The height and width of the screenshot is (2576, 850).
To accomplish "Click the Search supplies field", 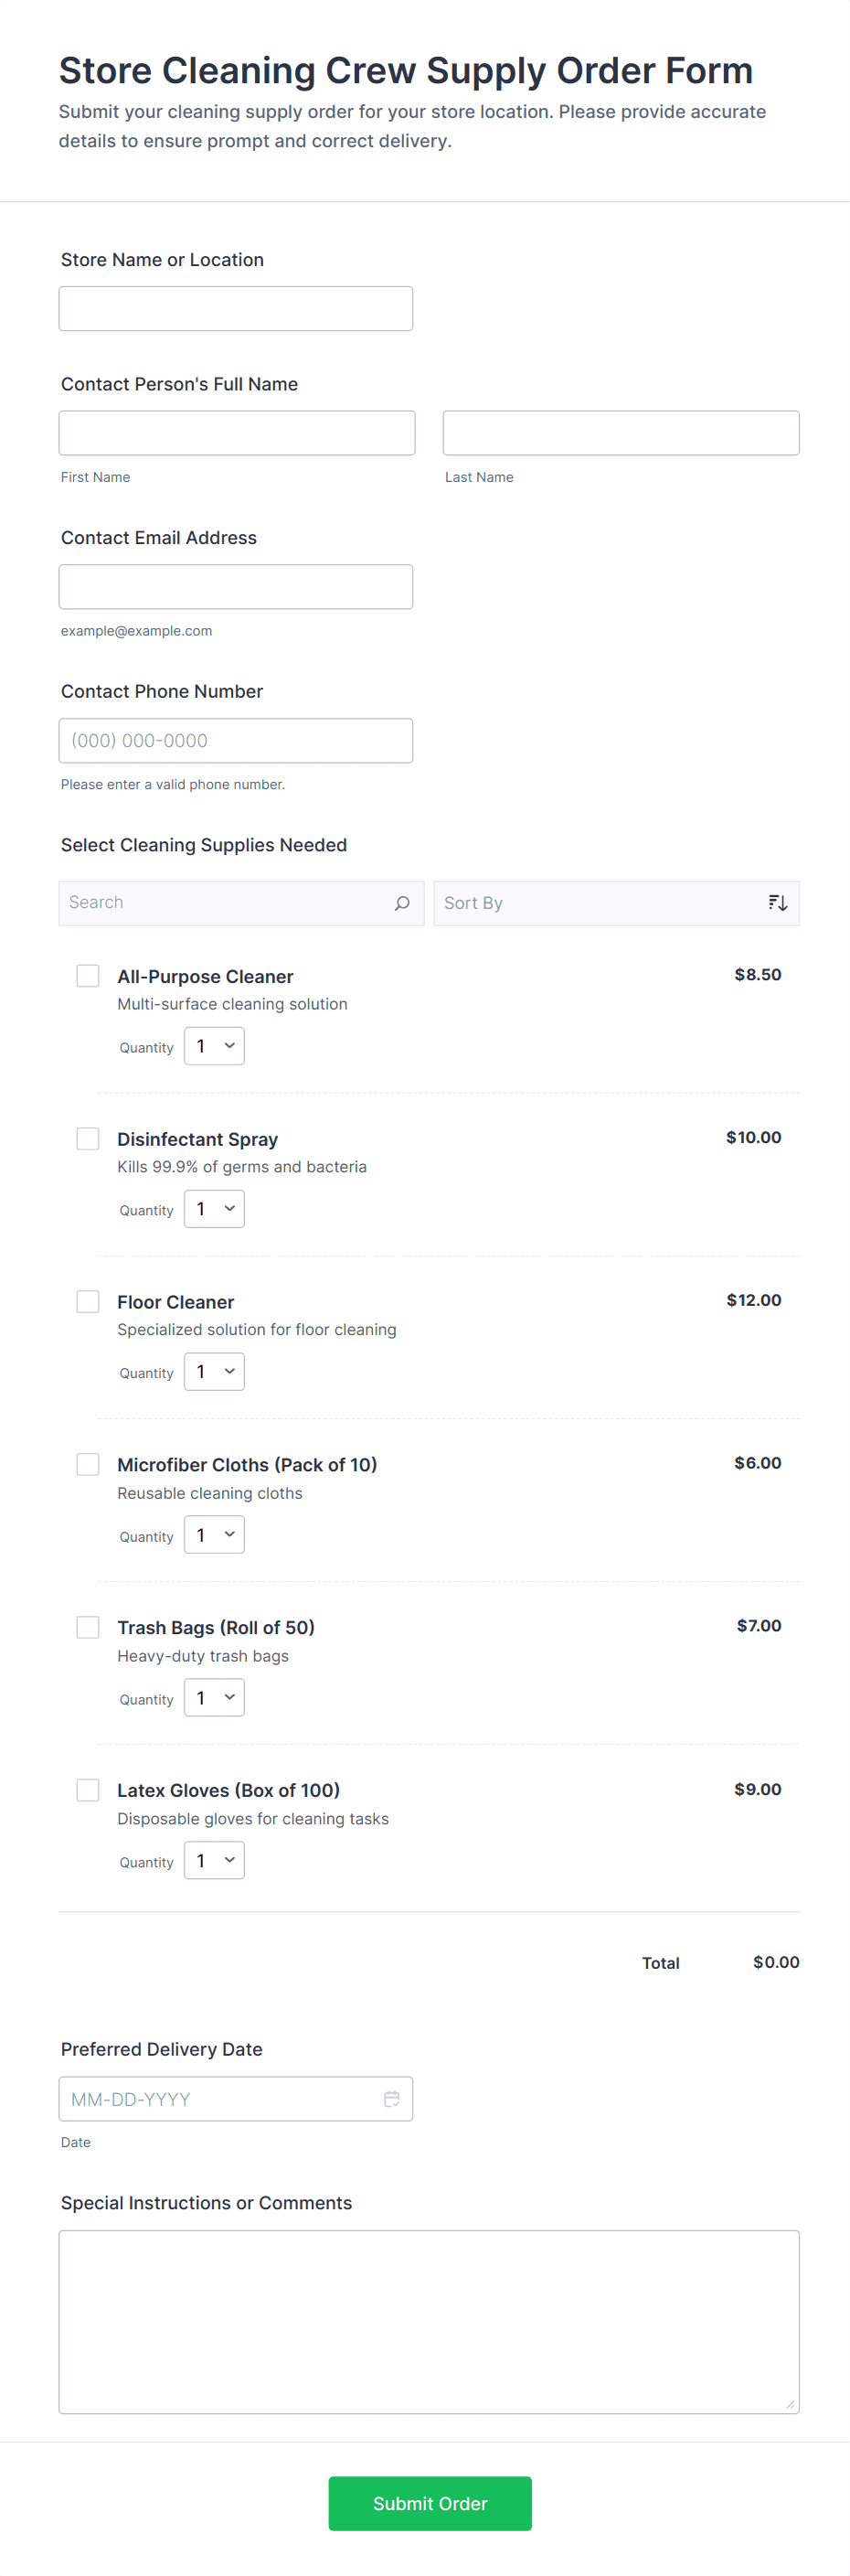I will coord(220,902).
